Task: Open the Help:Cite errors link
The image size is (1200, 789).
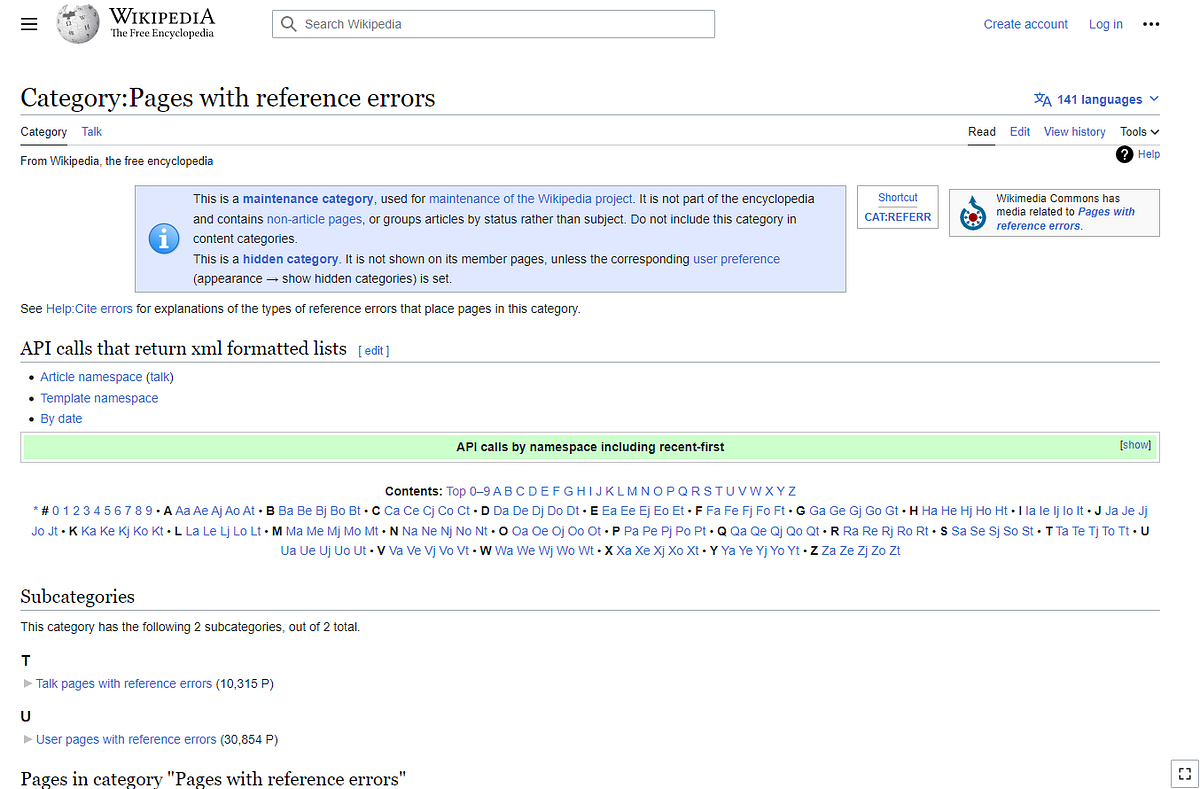Action: tap(88, 308)
